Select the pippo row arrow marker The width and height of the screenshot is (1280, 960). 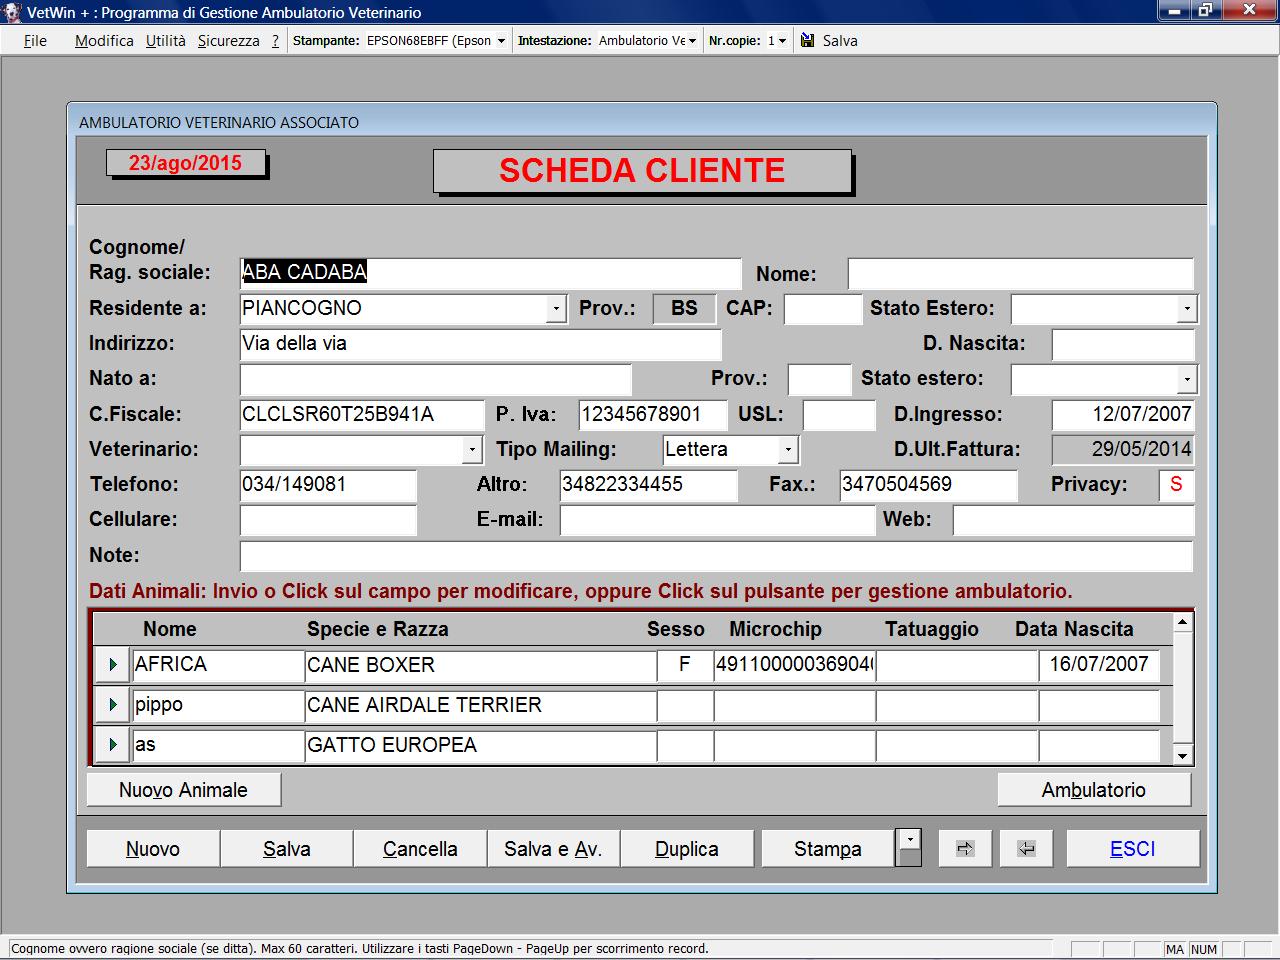coord(112,704)
